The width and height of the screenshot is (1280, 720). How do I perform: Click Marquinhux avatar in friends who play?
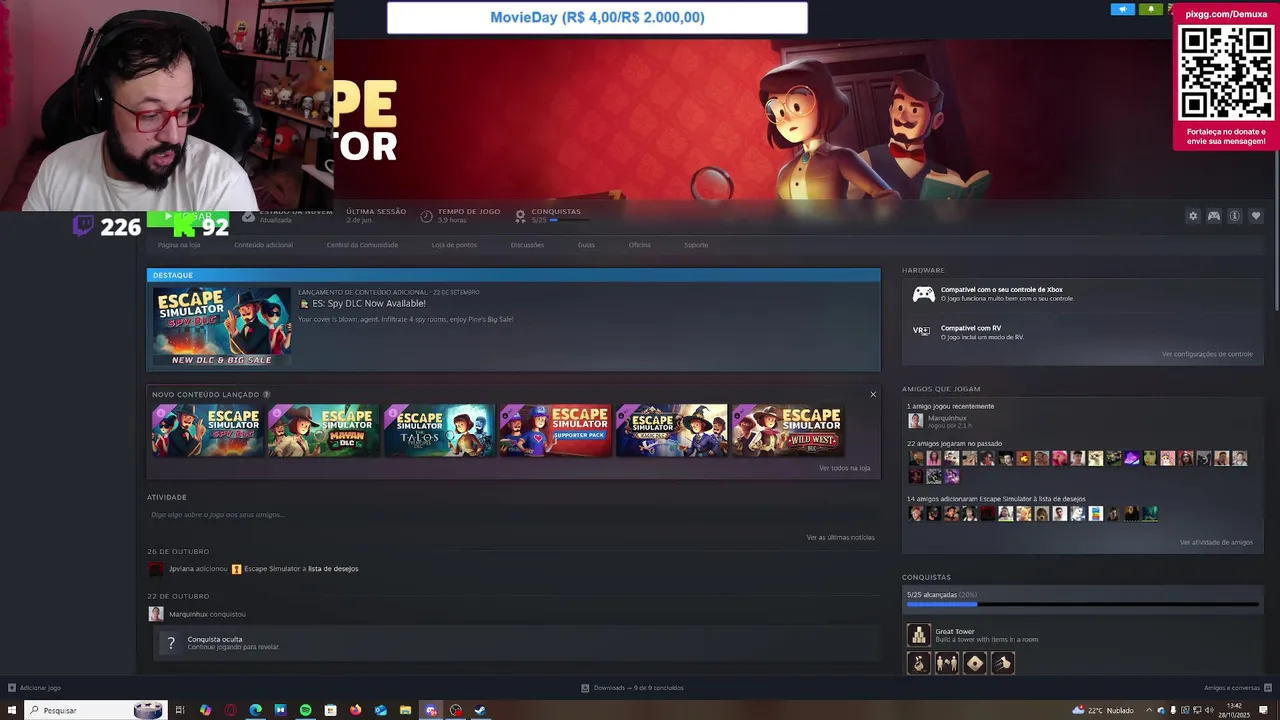pyautogui.click(x=915, y=421)
